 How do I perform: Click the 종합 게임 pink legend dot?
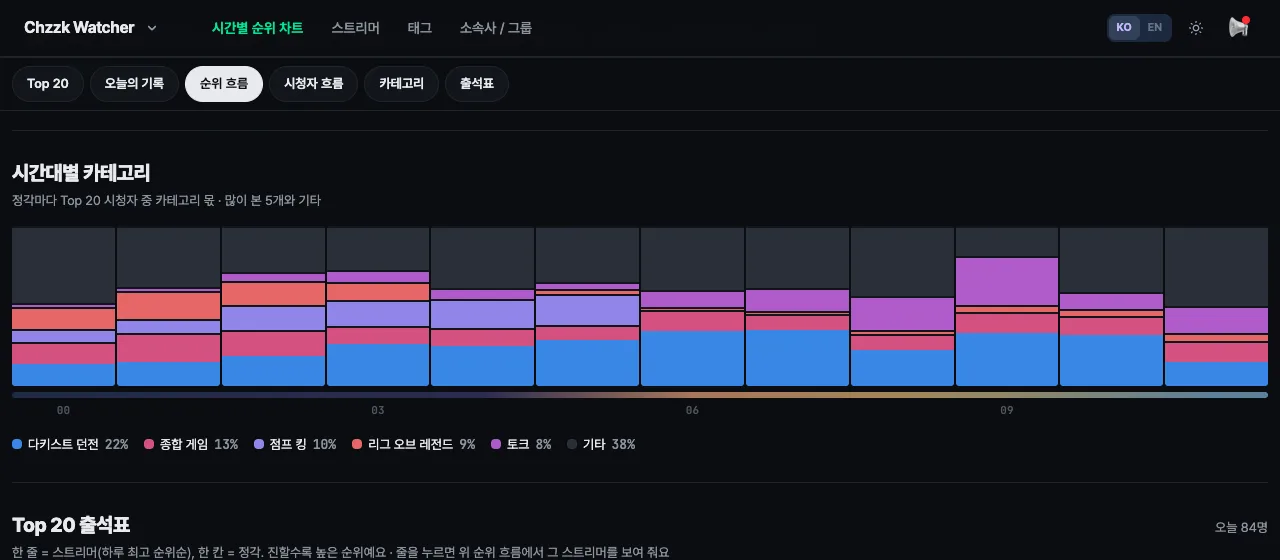[x=149, y=444]
